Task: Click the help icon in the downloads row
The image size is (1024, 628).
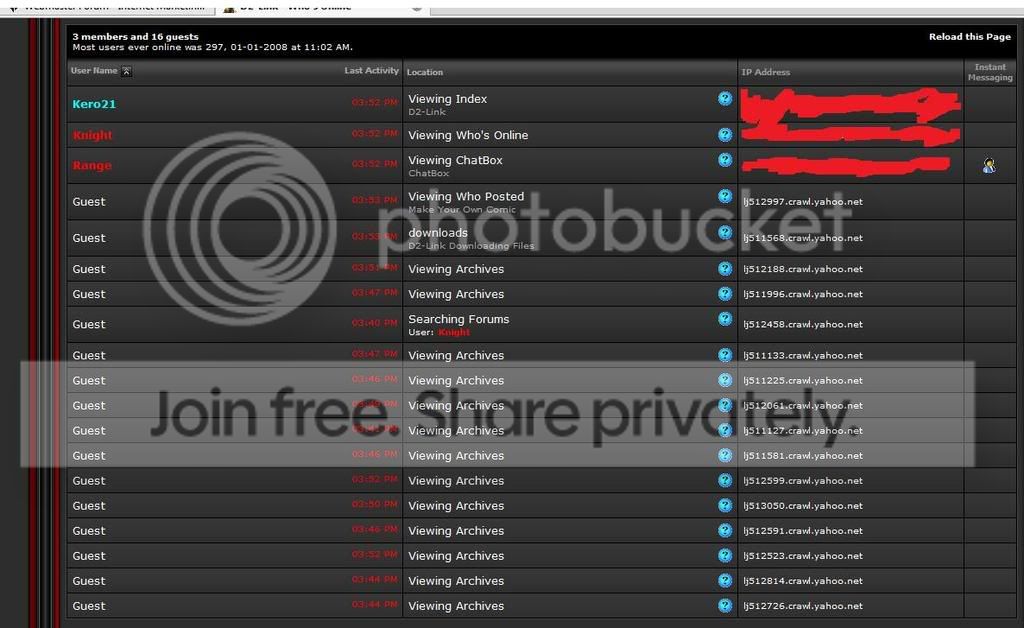Action: 725,232
